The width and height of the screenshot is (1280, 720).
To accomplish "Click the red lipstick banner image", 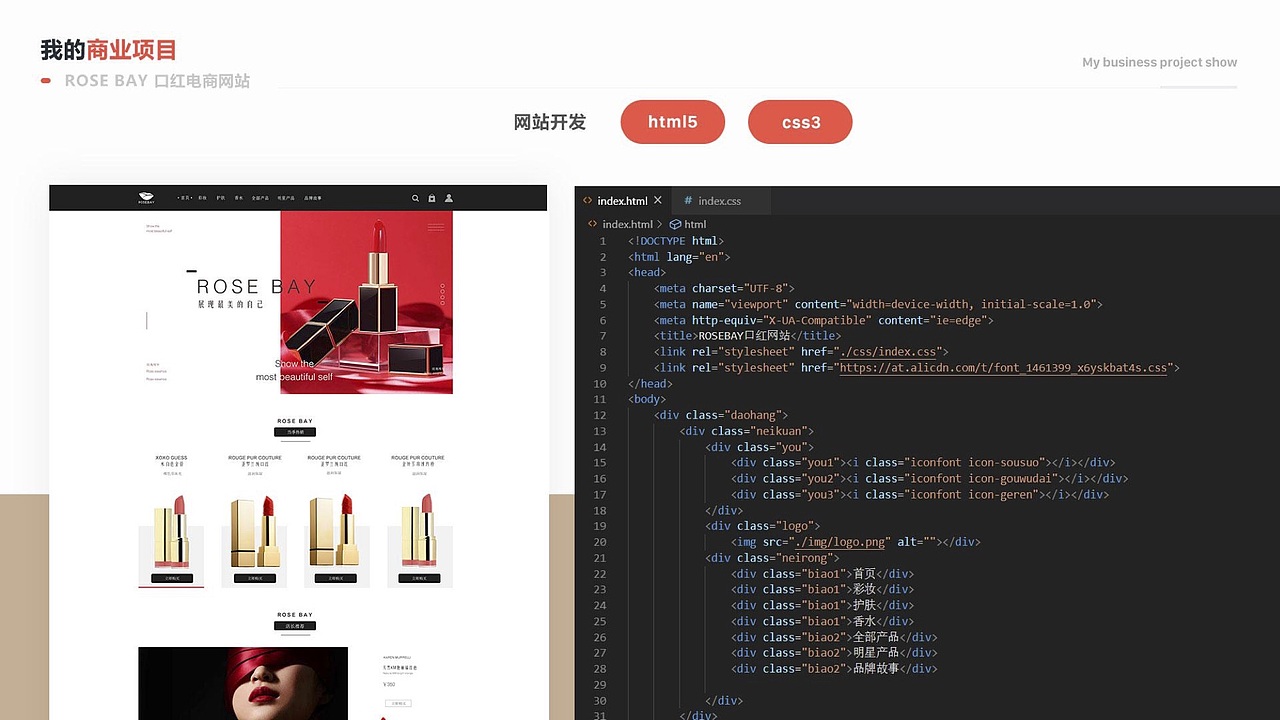I will coord(366,302).
